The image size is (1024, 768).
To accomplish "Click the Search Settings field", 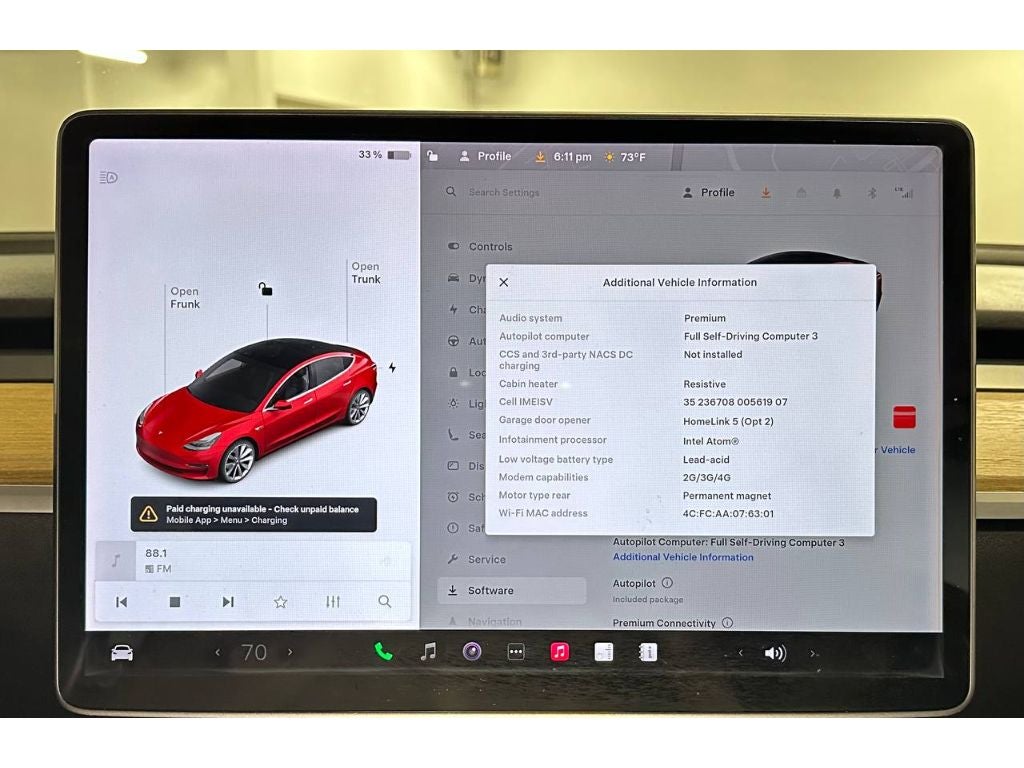I will [504, 193].
